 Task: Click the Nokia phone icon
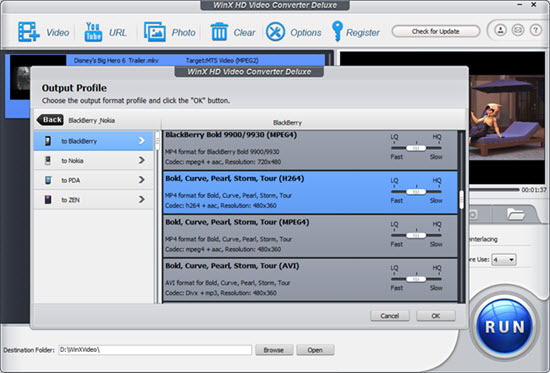pos(48,161)
